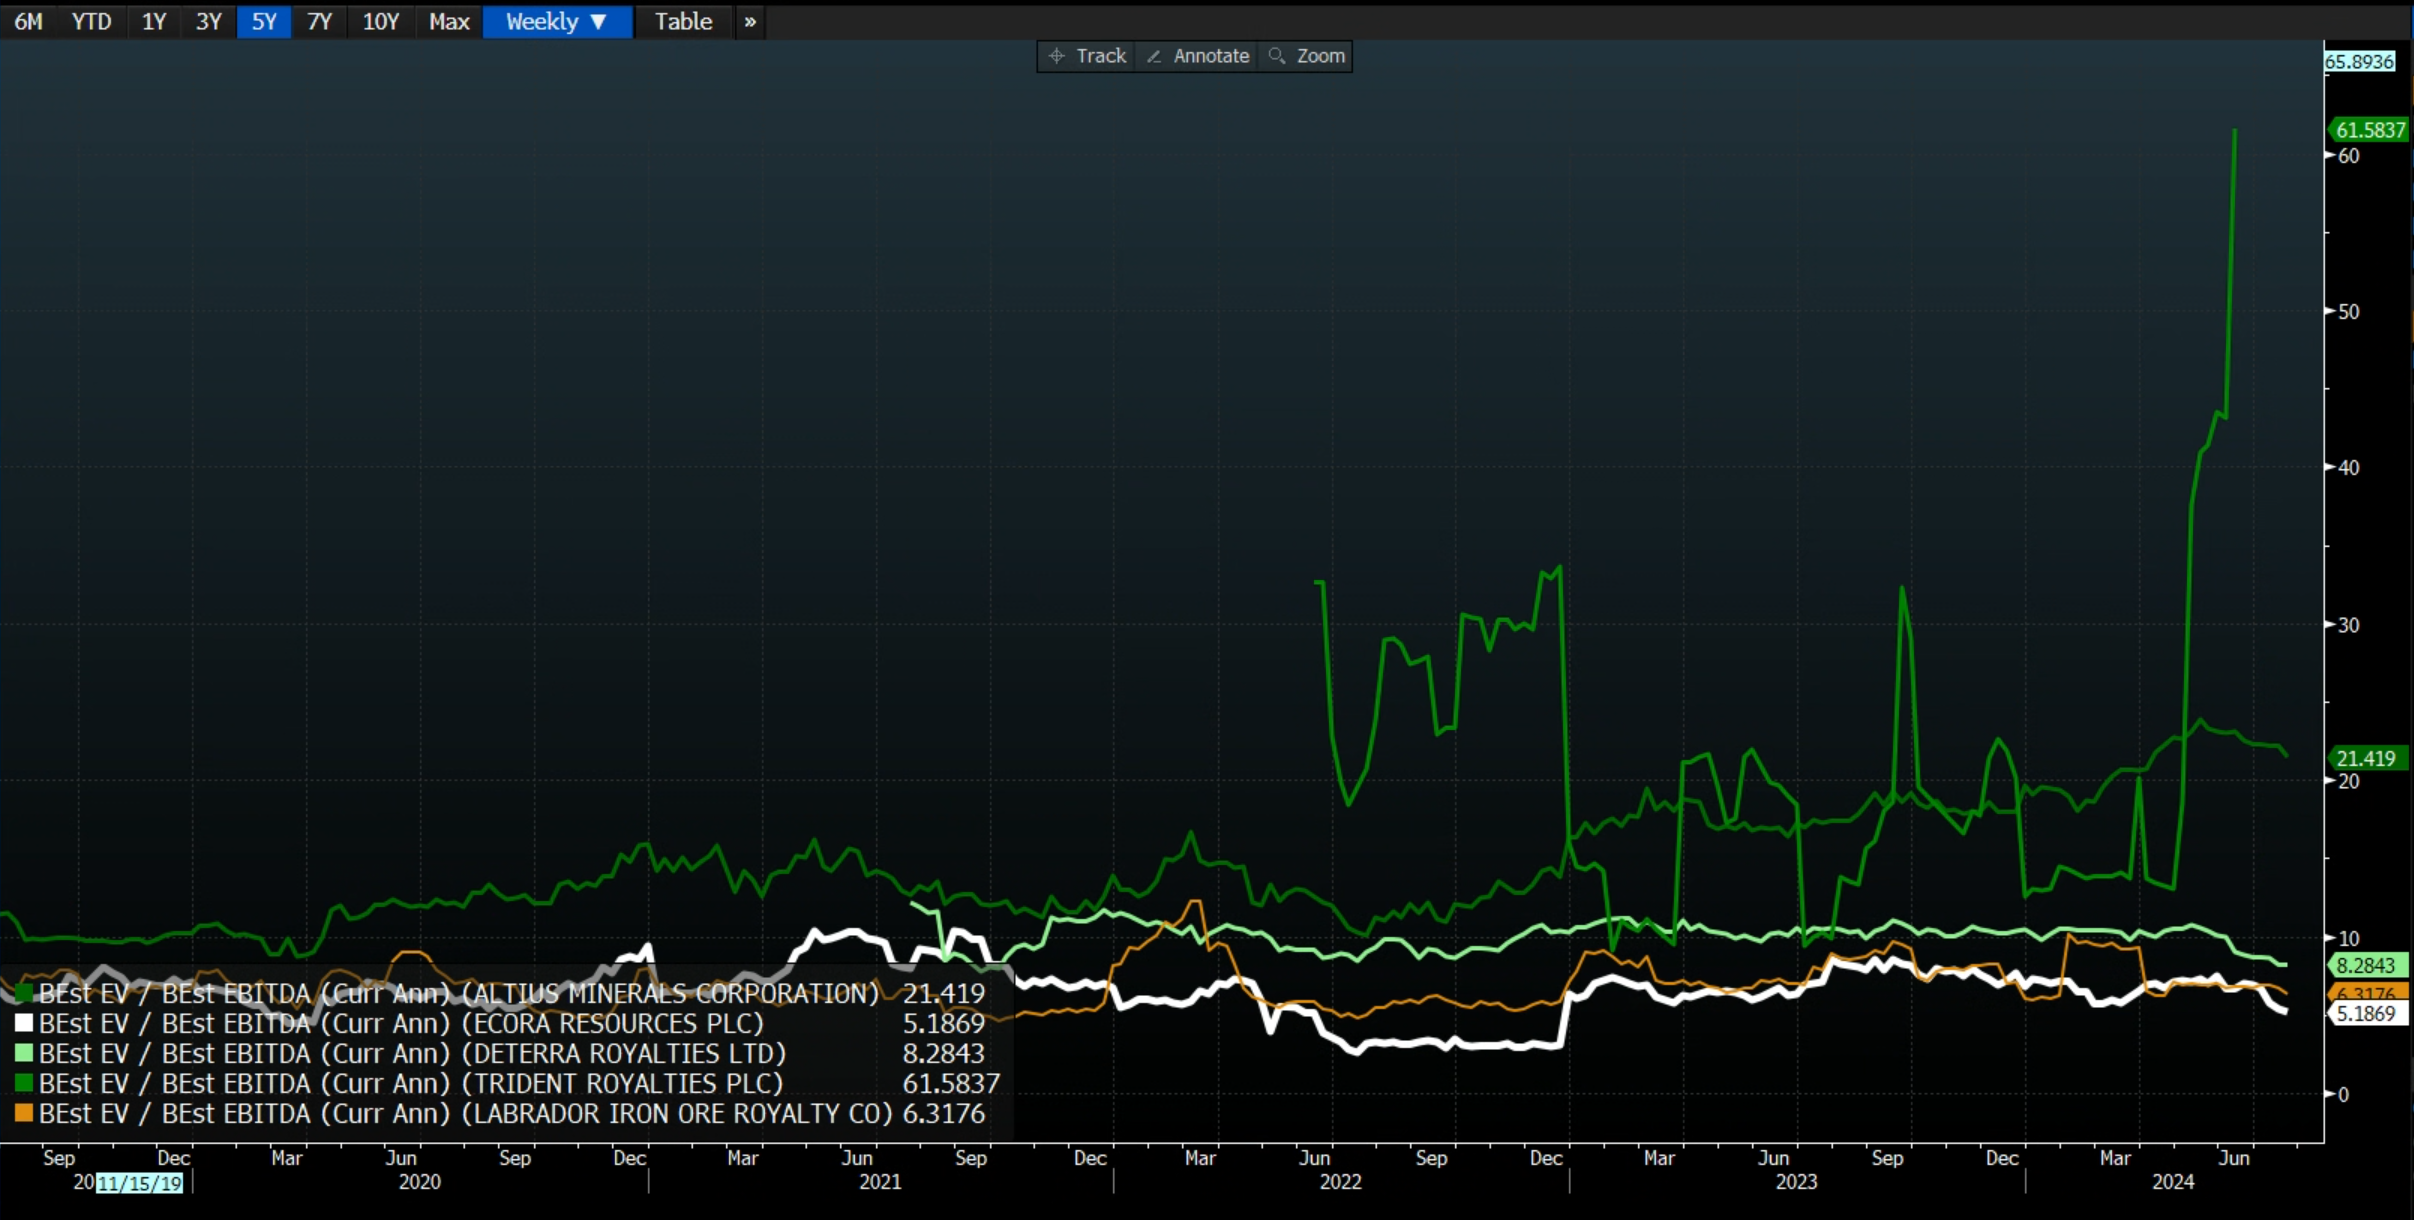Click the Track crosshair icon
Image resolution: width=2414 pixels, height=1220 pixels.
(1056, 56)
